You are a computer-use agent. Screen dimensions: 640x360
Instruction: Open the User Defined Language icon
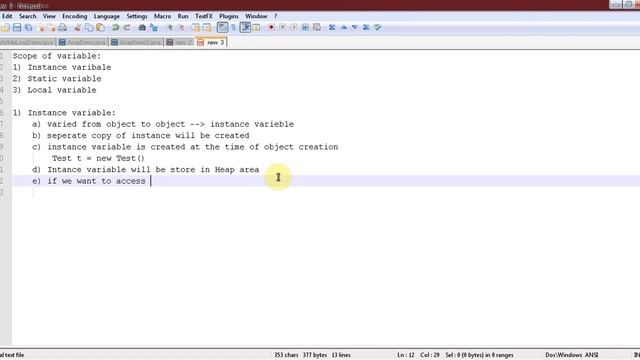pyautogui.click(x=256, y=27)
